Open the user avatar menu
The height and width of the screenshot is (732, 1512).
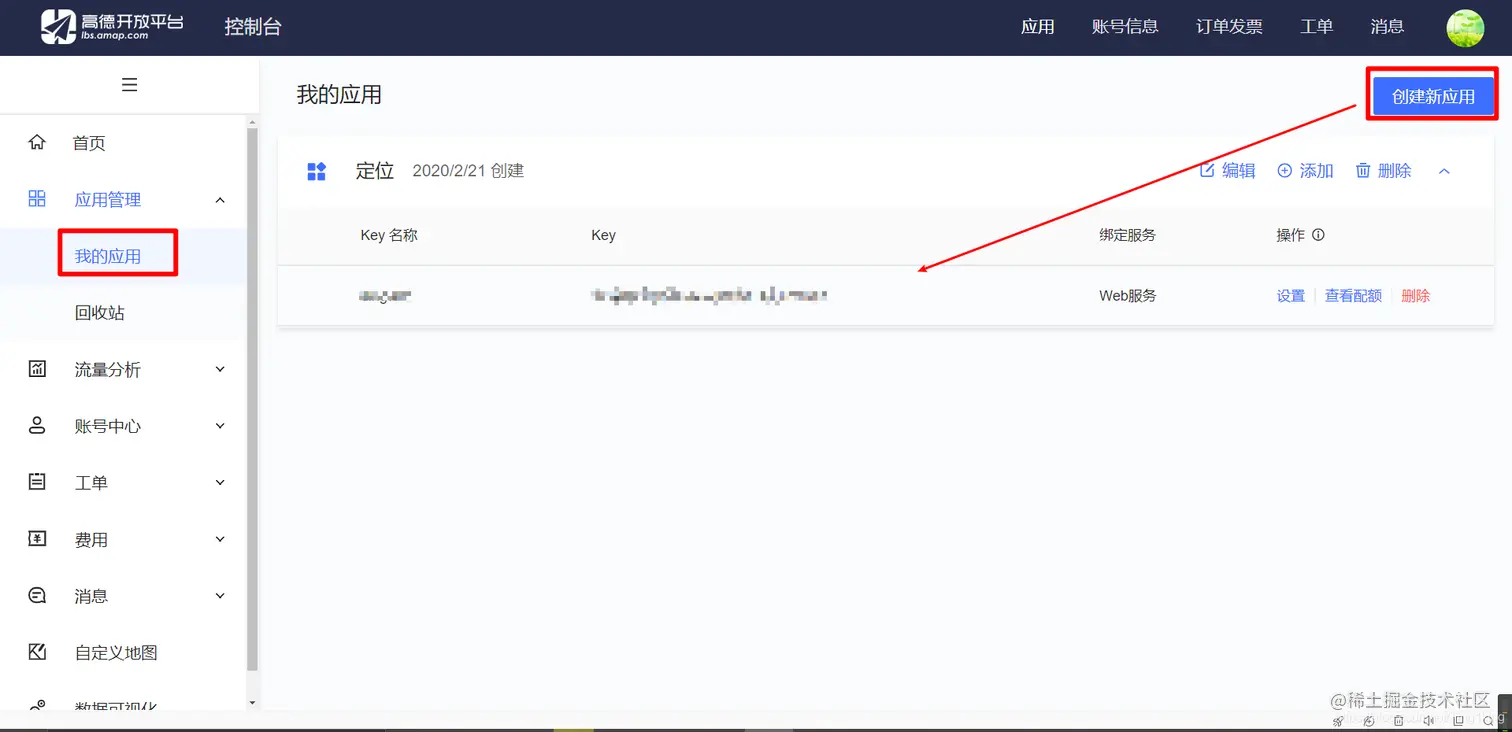(x=1465, y=27)
